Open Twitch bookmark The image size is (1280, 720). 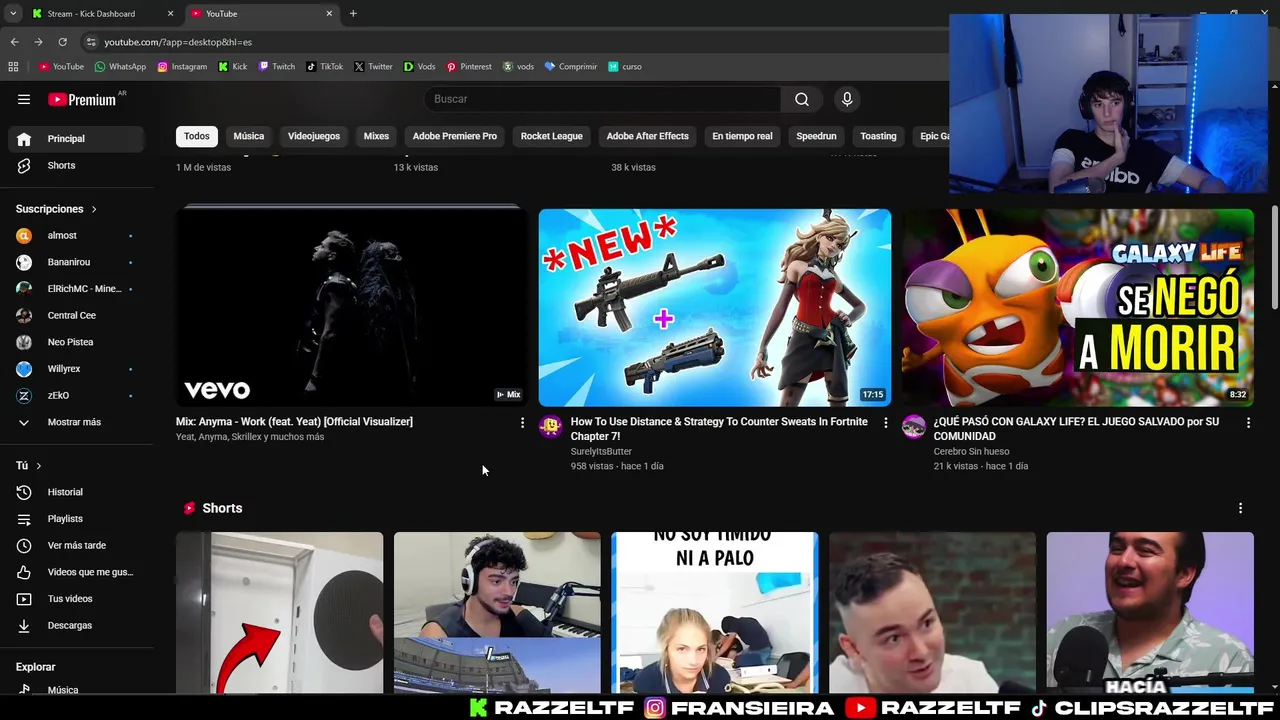[x=277, y=67]
